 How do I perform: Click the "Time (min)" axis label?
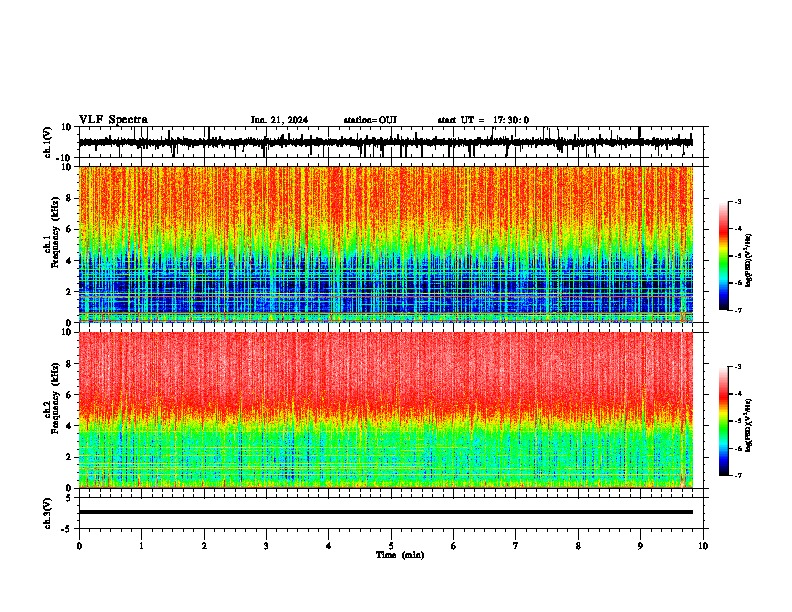[400, 555]
